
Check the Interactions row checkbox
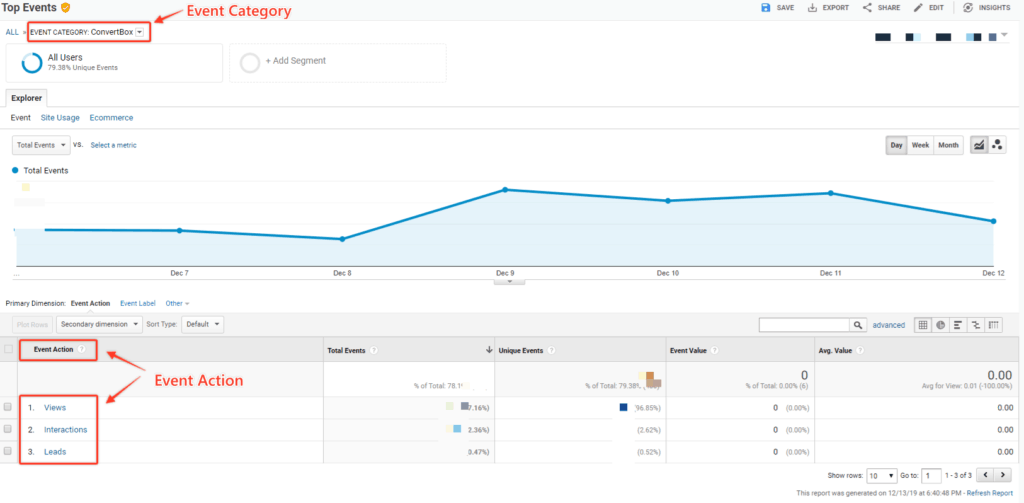[x=8, y=429]
